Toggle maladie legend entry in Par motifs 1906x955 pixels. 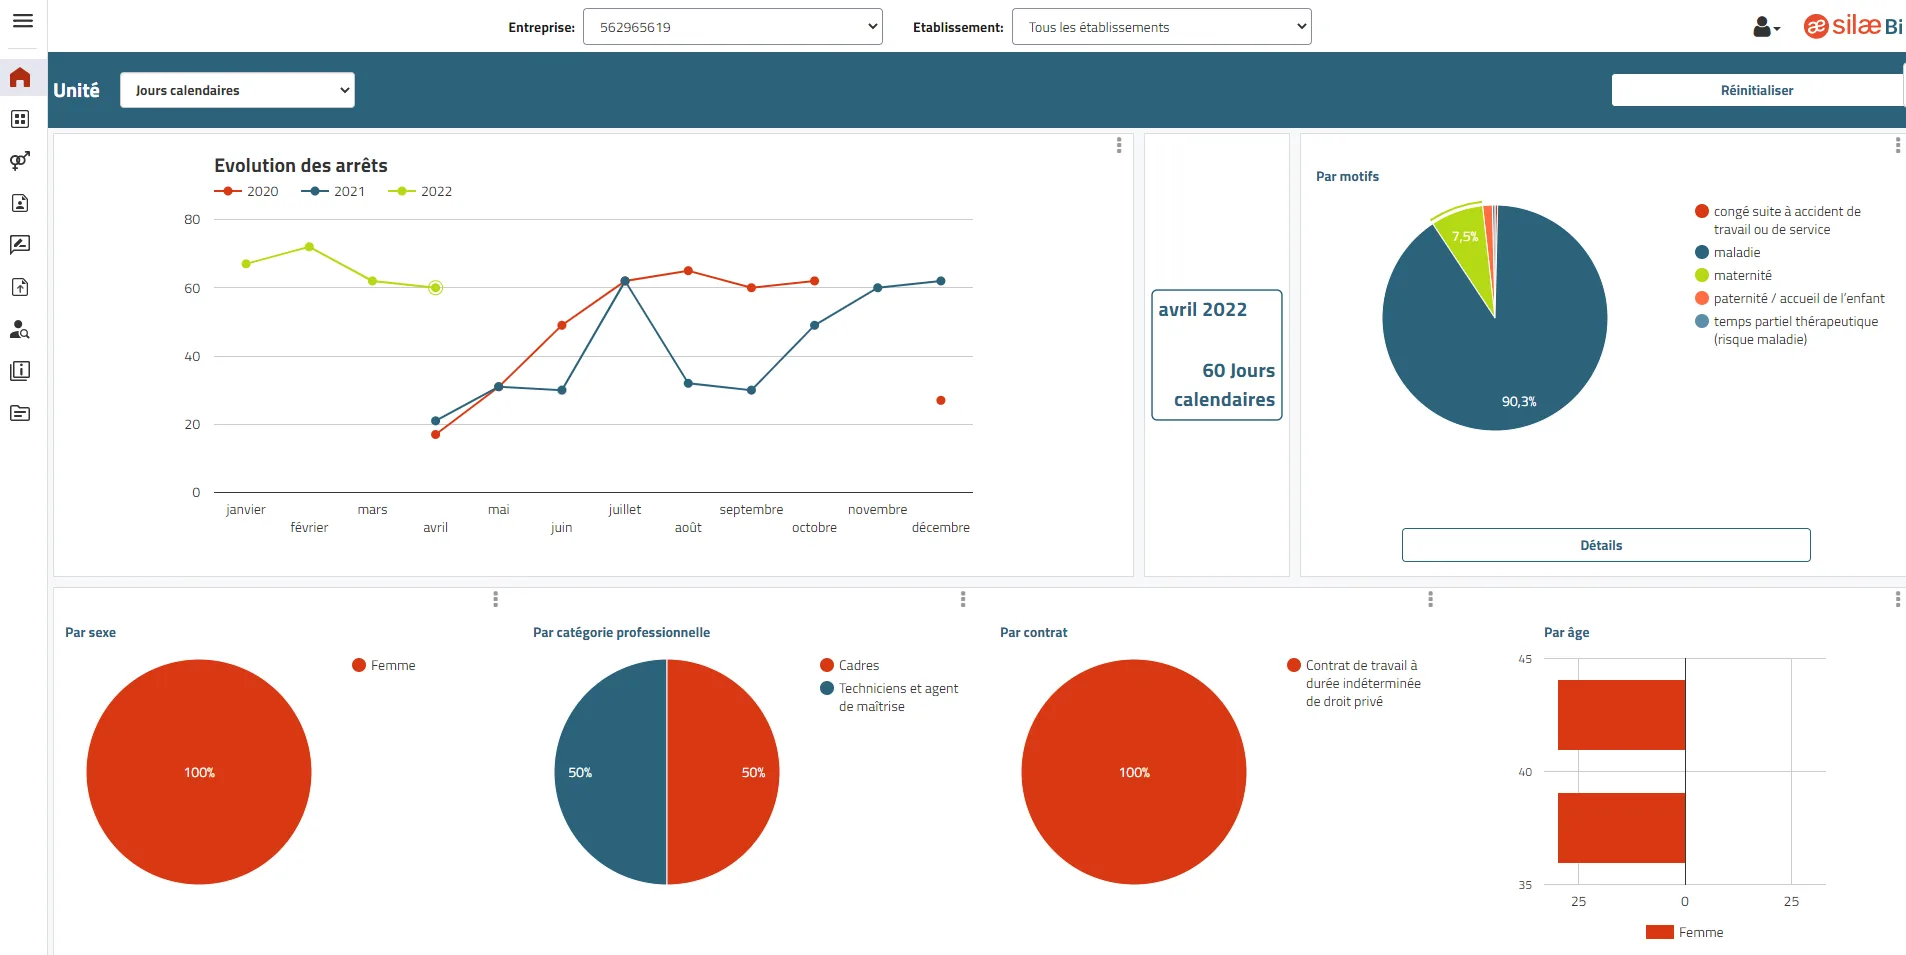[x=1728, y=252]
